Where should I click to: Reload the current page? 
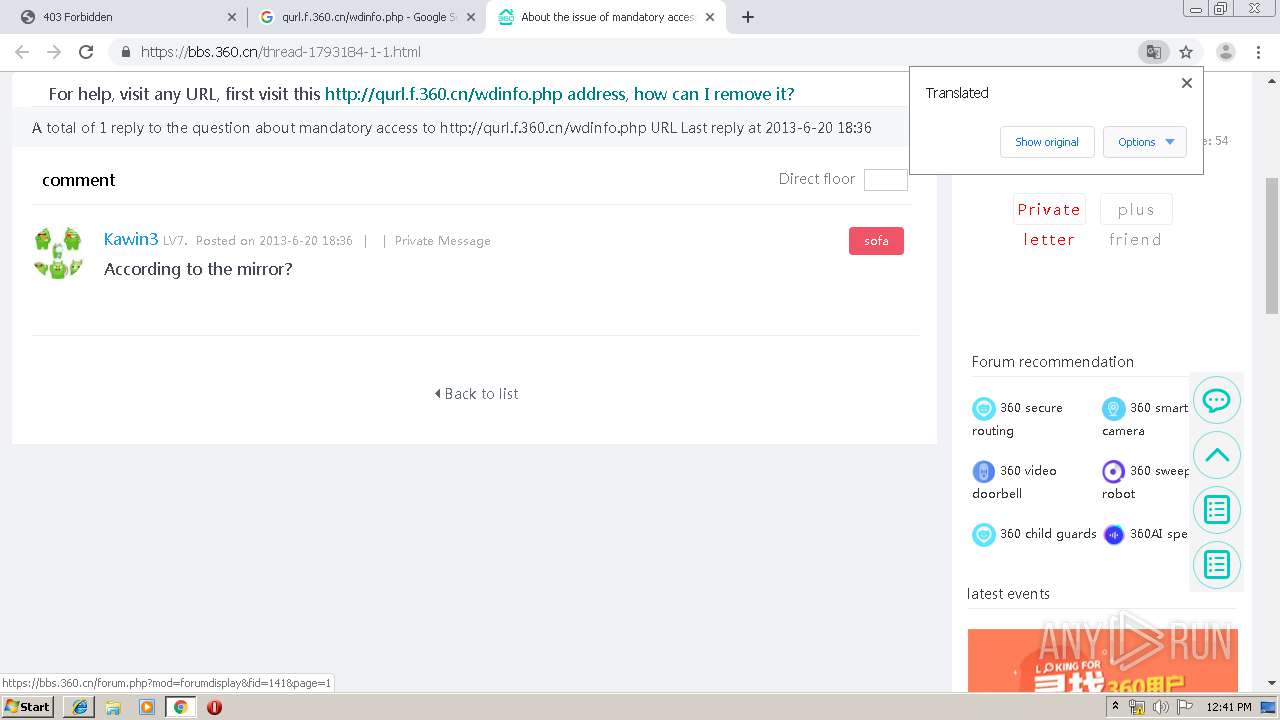pos(86,52)
